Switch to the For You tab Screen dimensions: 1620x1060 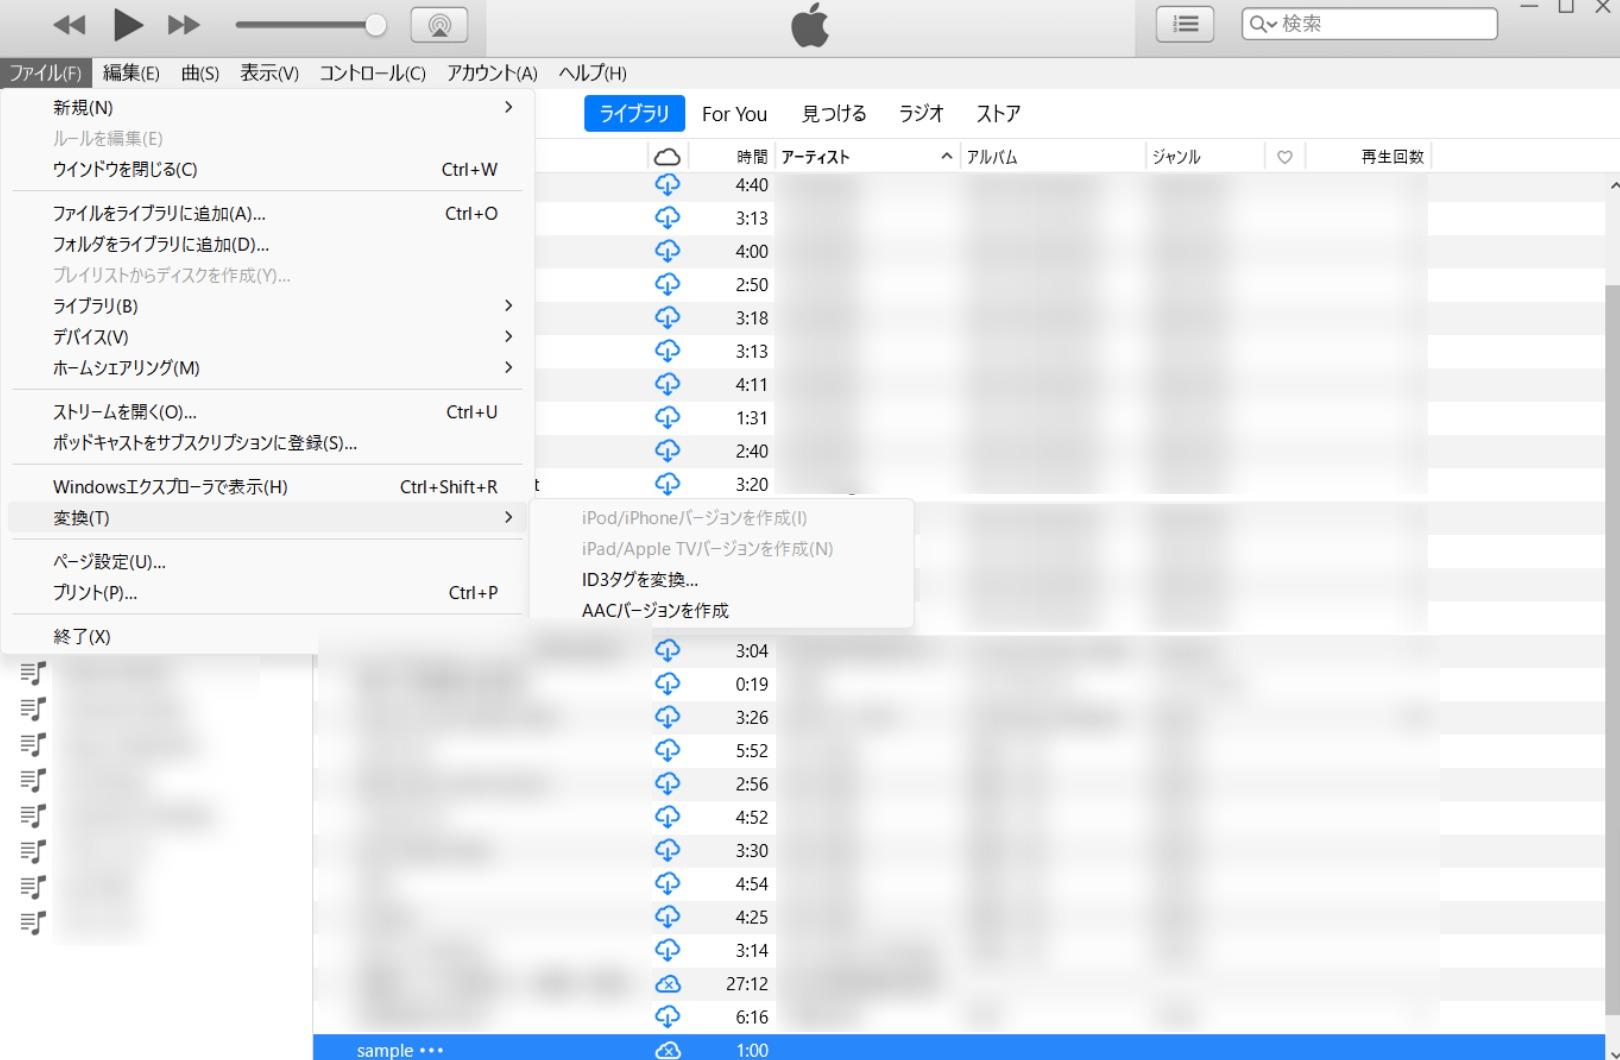pyautogui.click(x=734, y=114)
